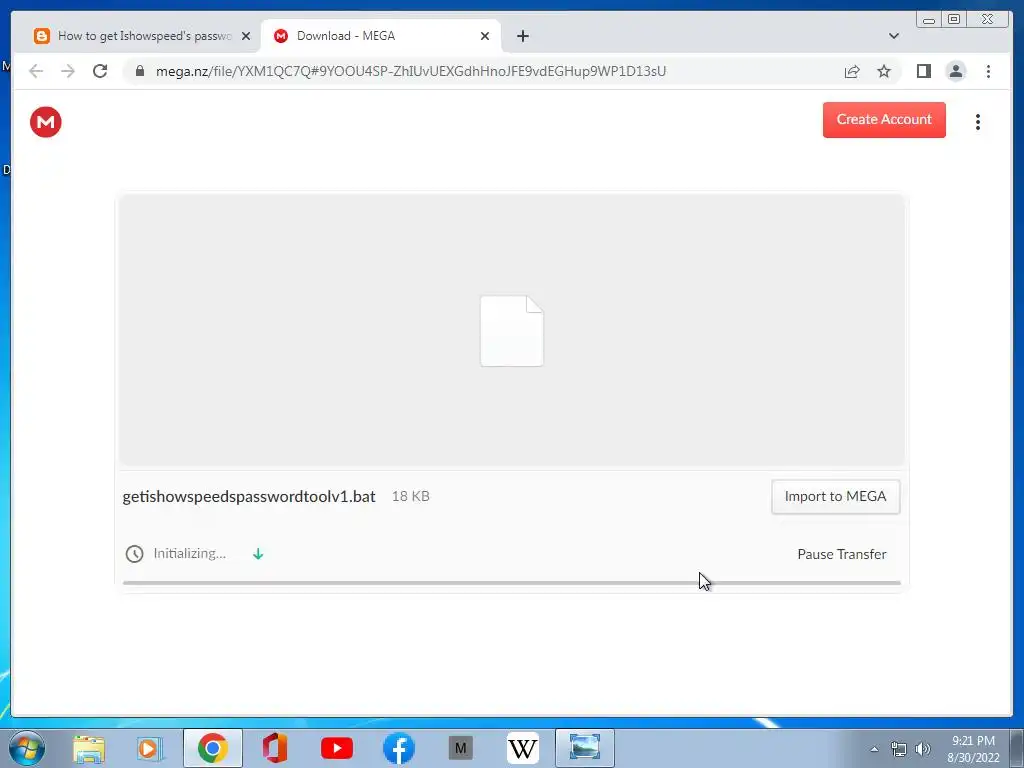Open Microsoft Office from the taskbar
Viewport: 1024px width, 768px height.
click(274, 748)
